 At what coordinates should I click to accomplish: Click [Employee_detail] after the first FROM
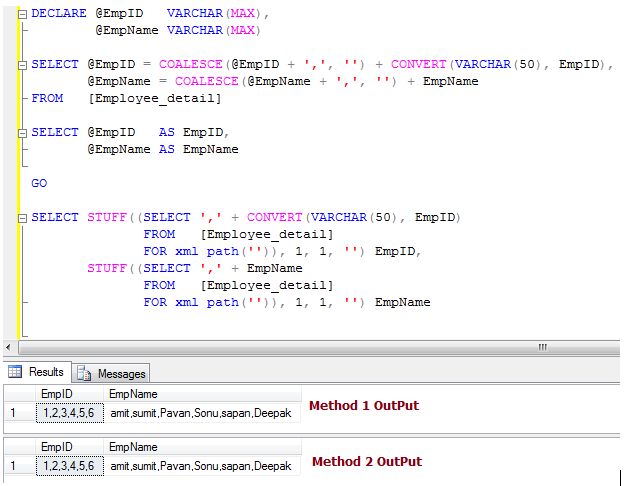click(x=155, y=99)
